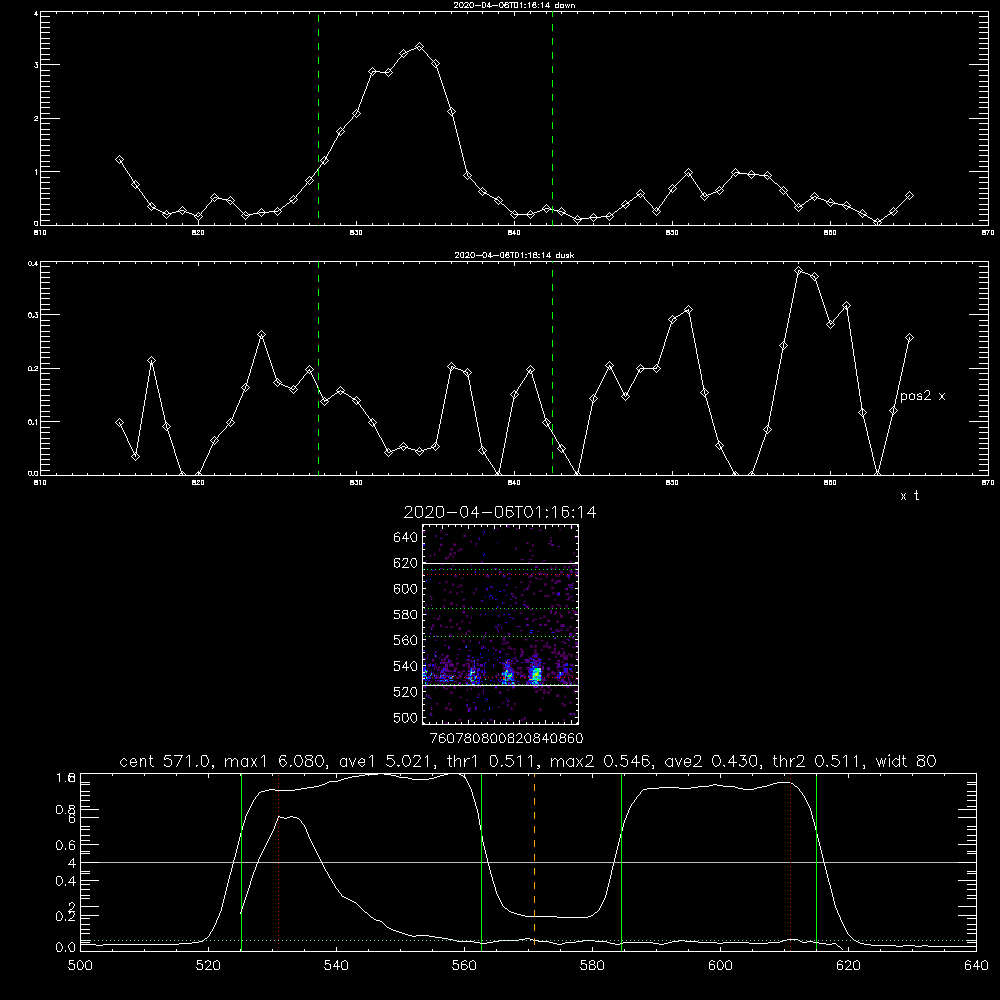Viewport: 1000px width, 1000px height.
Task: Click left green dashed line in dusk plot
Action: pyautogui.click(x=318, y=368)
